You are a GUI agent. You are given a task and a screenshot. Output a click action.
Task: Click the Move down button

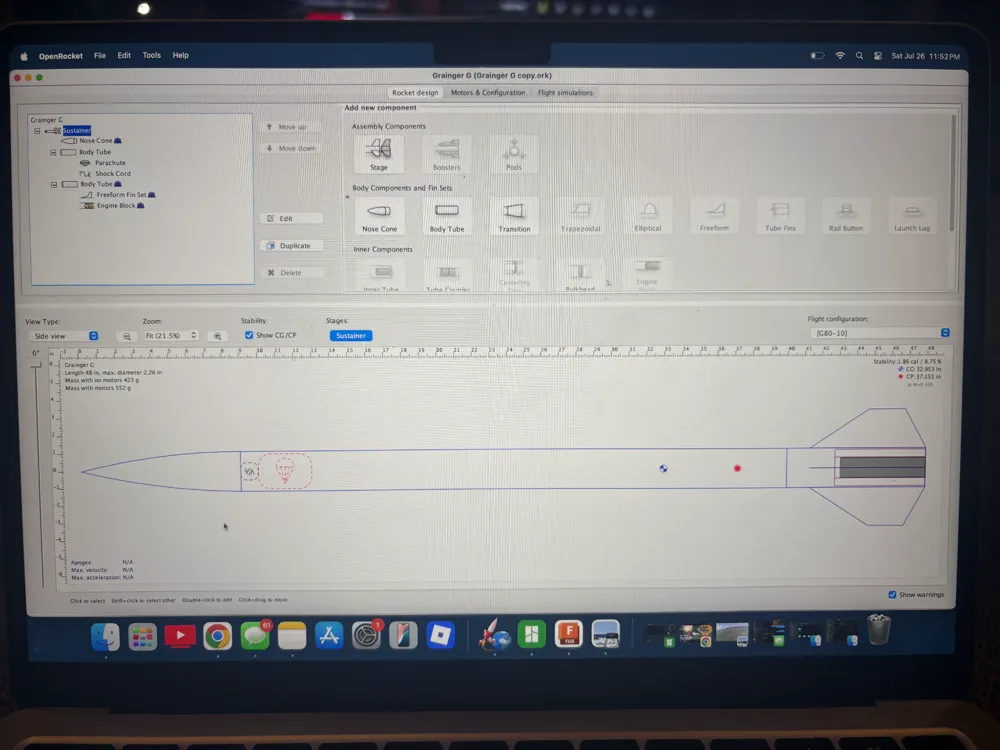[x=291, y=148]
